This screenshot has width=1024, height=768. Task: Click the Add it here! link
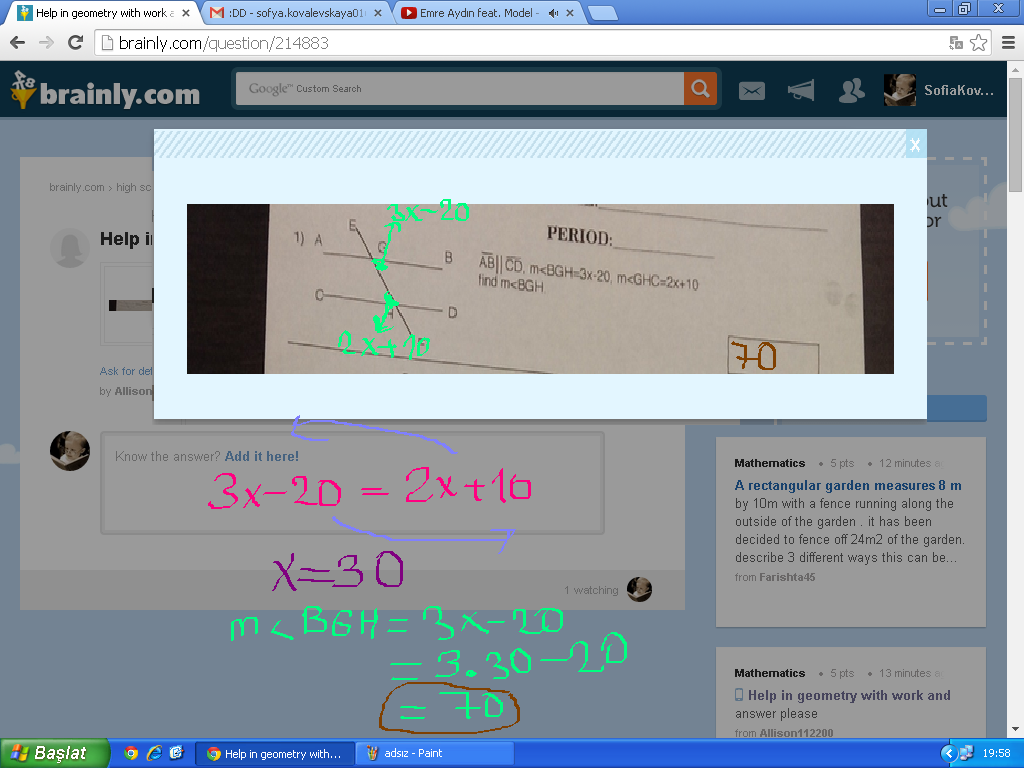261,456
